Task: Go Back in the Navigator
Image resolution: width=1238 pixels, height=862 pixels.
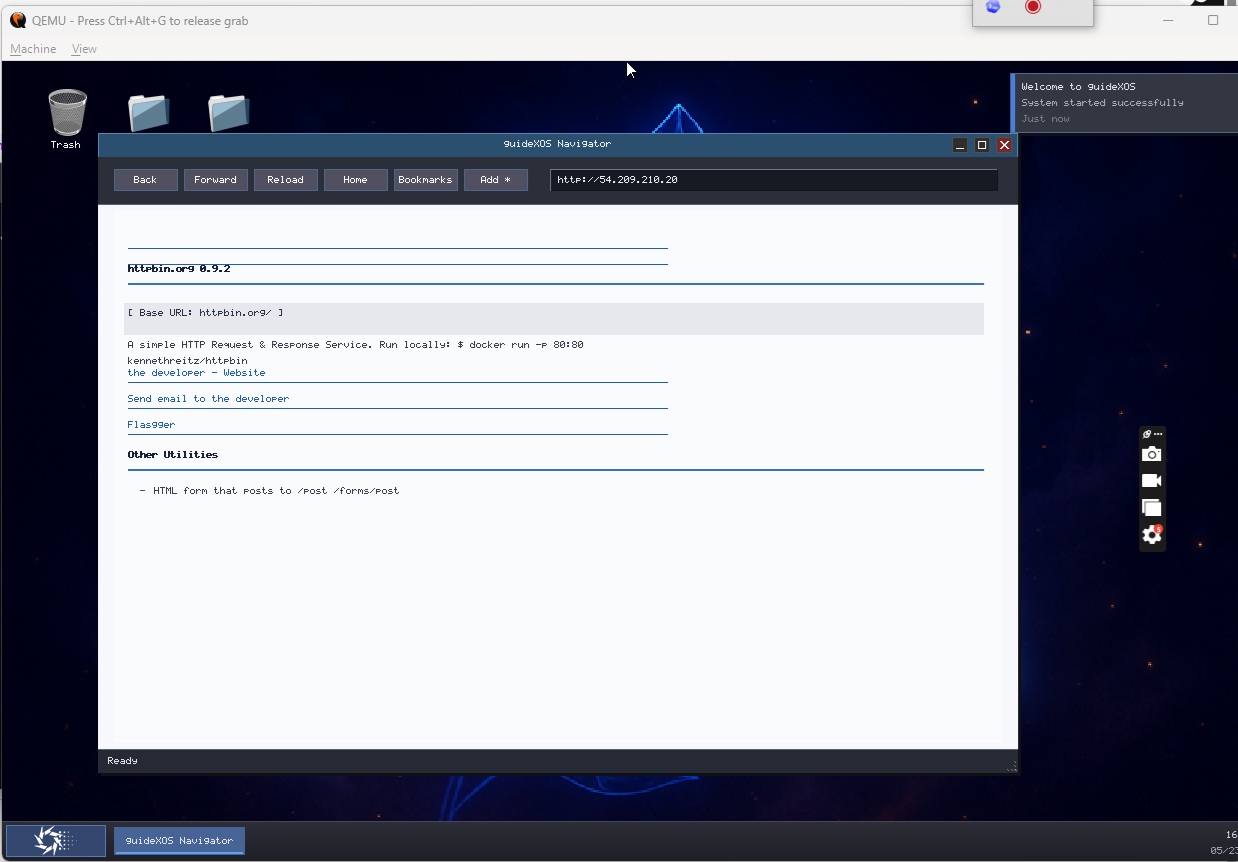Action: (x=146, y=180)
